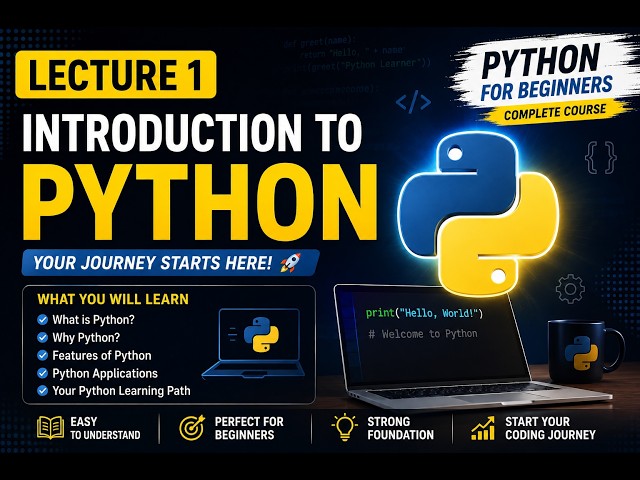Click the open book icon

pyautogui.click(x=50, y=428)
